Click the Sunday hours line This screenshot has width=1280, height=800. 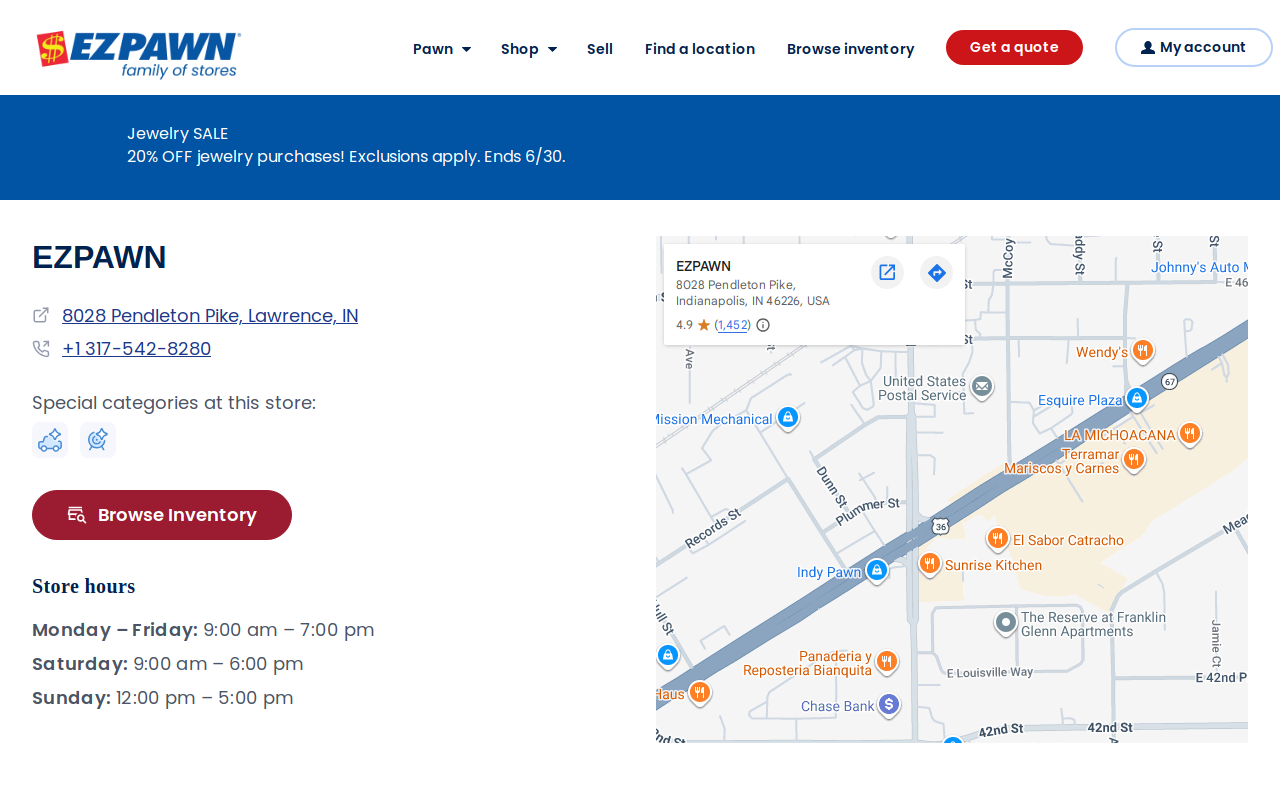[162, 698]
